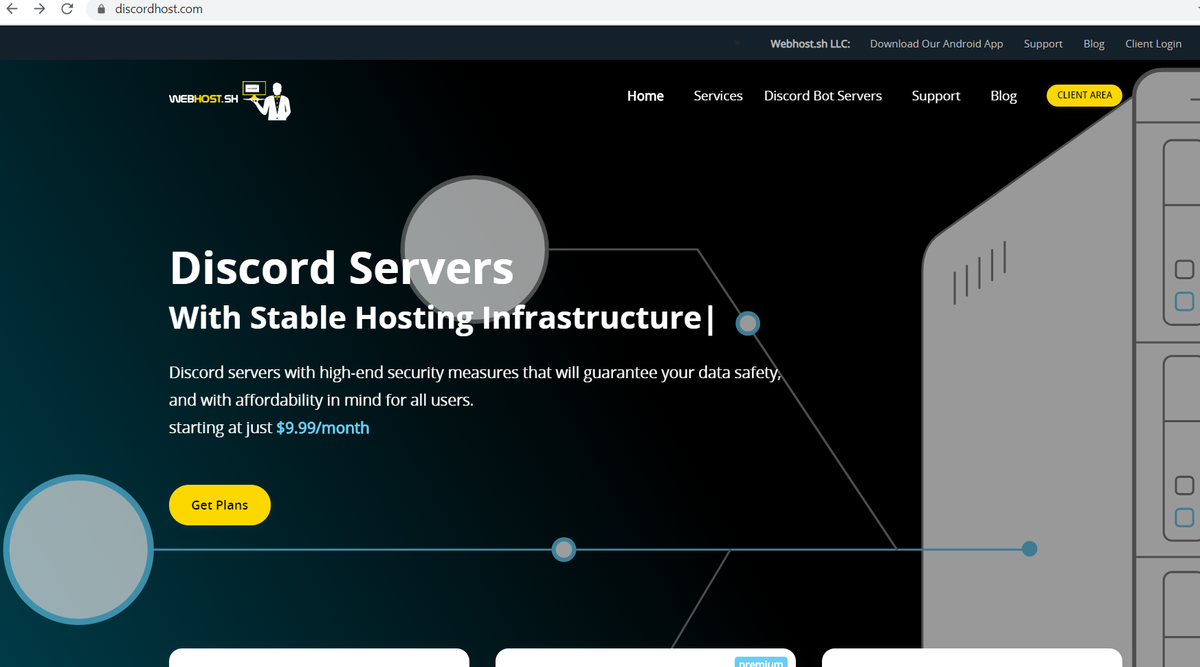The height and width of the screenshot is (667, 1200).
Task: Click the $9.99/month price text
Action: (323, 428)
